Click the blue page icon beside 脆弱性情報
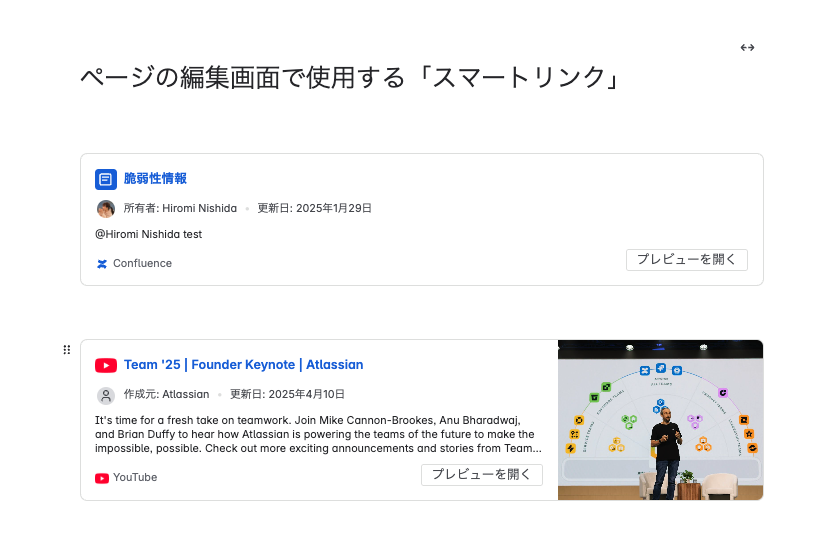Screen dimensions: 825x545 tap(106, 179)
